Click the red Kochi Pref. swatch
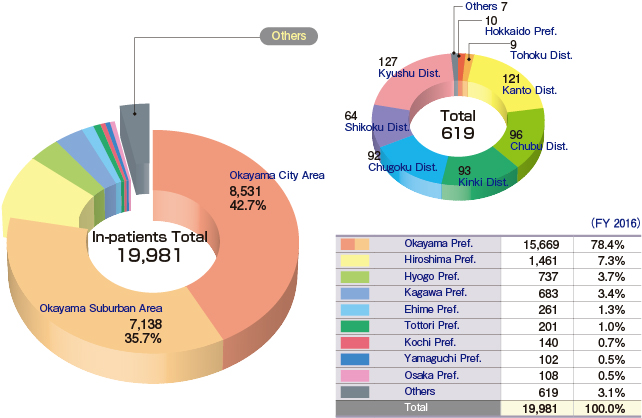This screenshot has width=642, height=418. [x=355, y=343]
